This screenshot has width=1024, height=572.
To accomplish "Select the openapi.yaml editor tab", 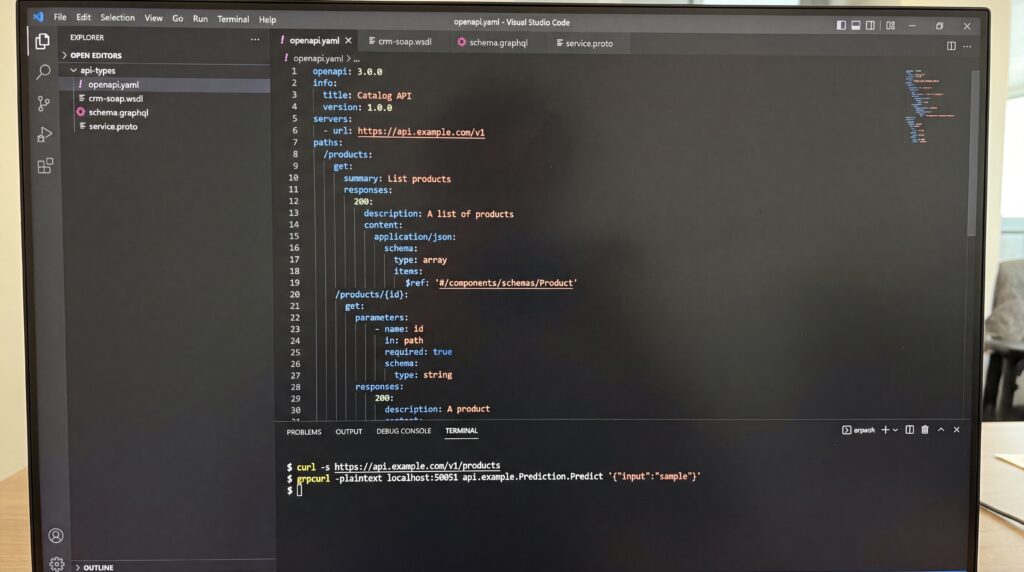I will tap(314, 40).
